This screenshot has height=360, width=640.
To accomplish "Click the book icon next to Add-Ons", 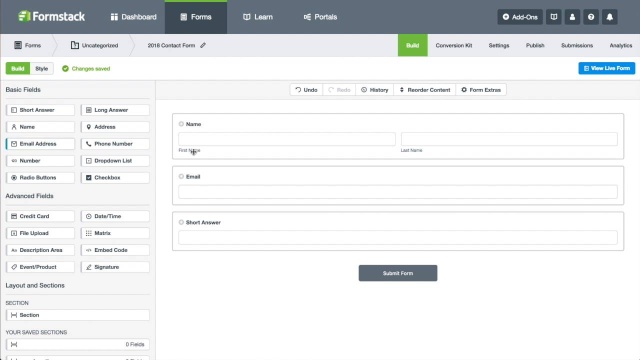I will coord(553,17).
